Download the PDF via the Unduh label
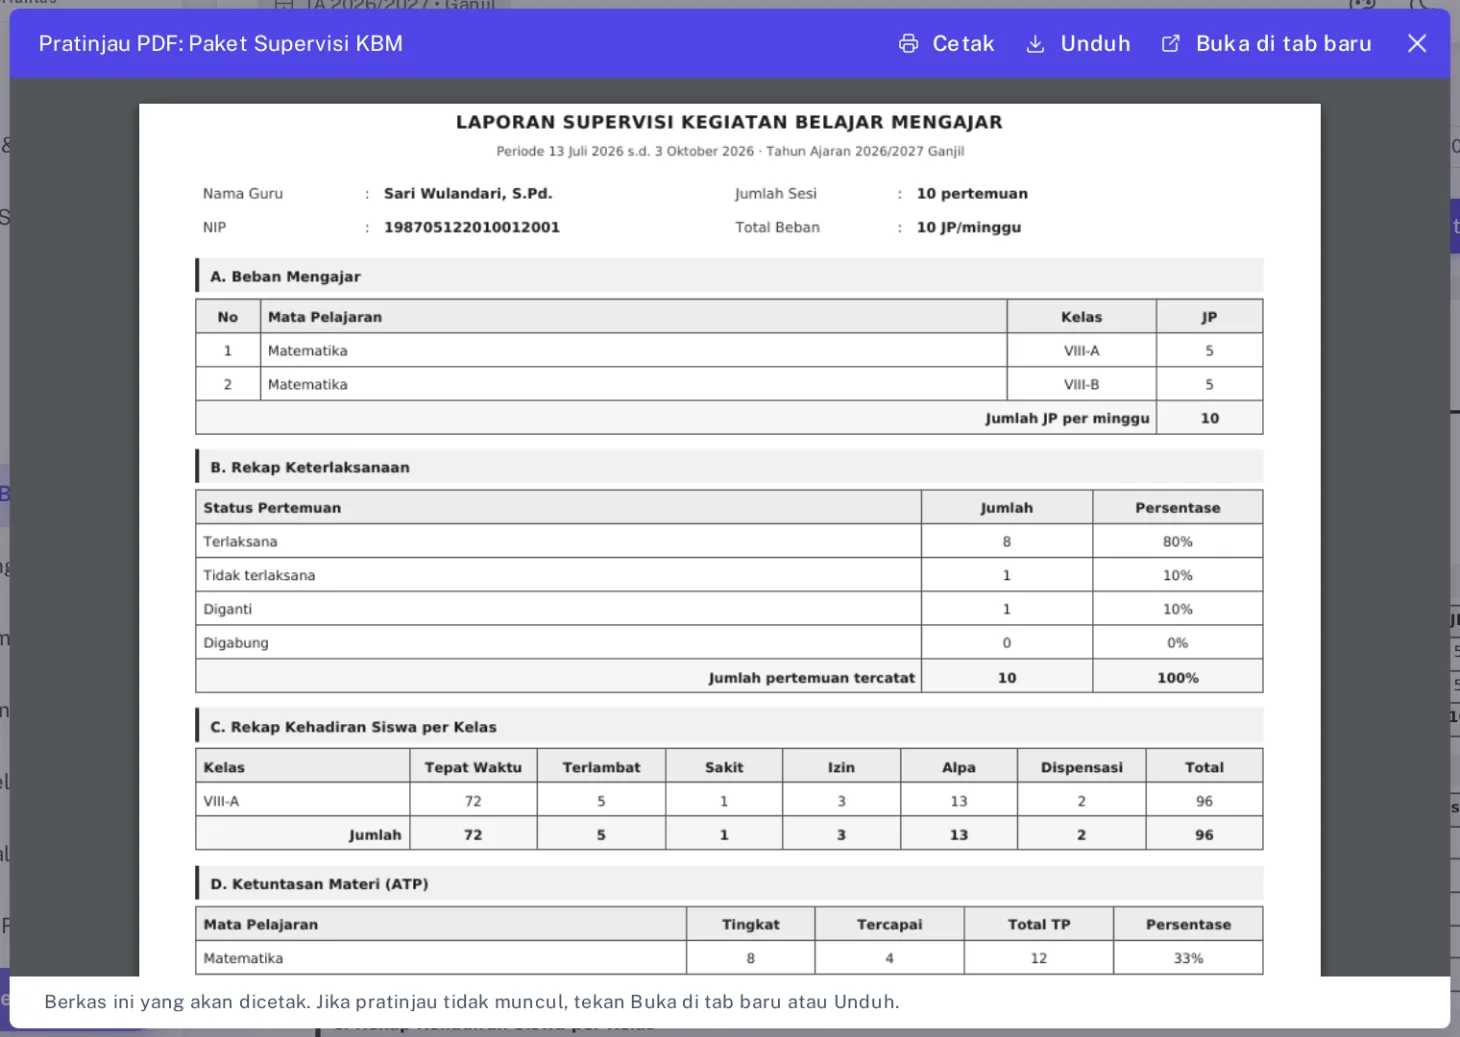This screenshot has height=1037, width=1460. pyautogui.click(x=1095, y=44)
